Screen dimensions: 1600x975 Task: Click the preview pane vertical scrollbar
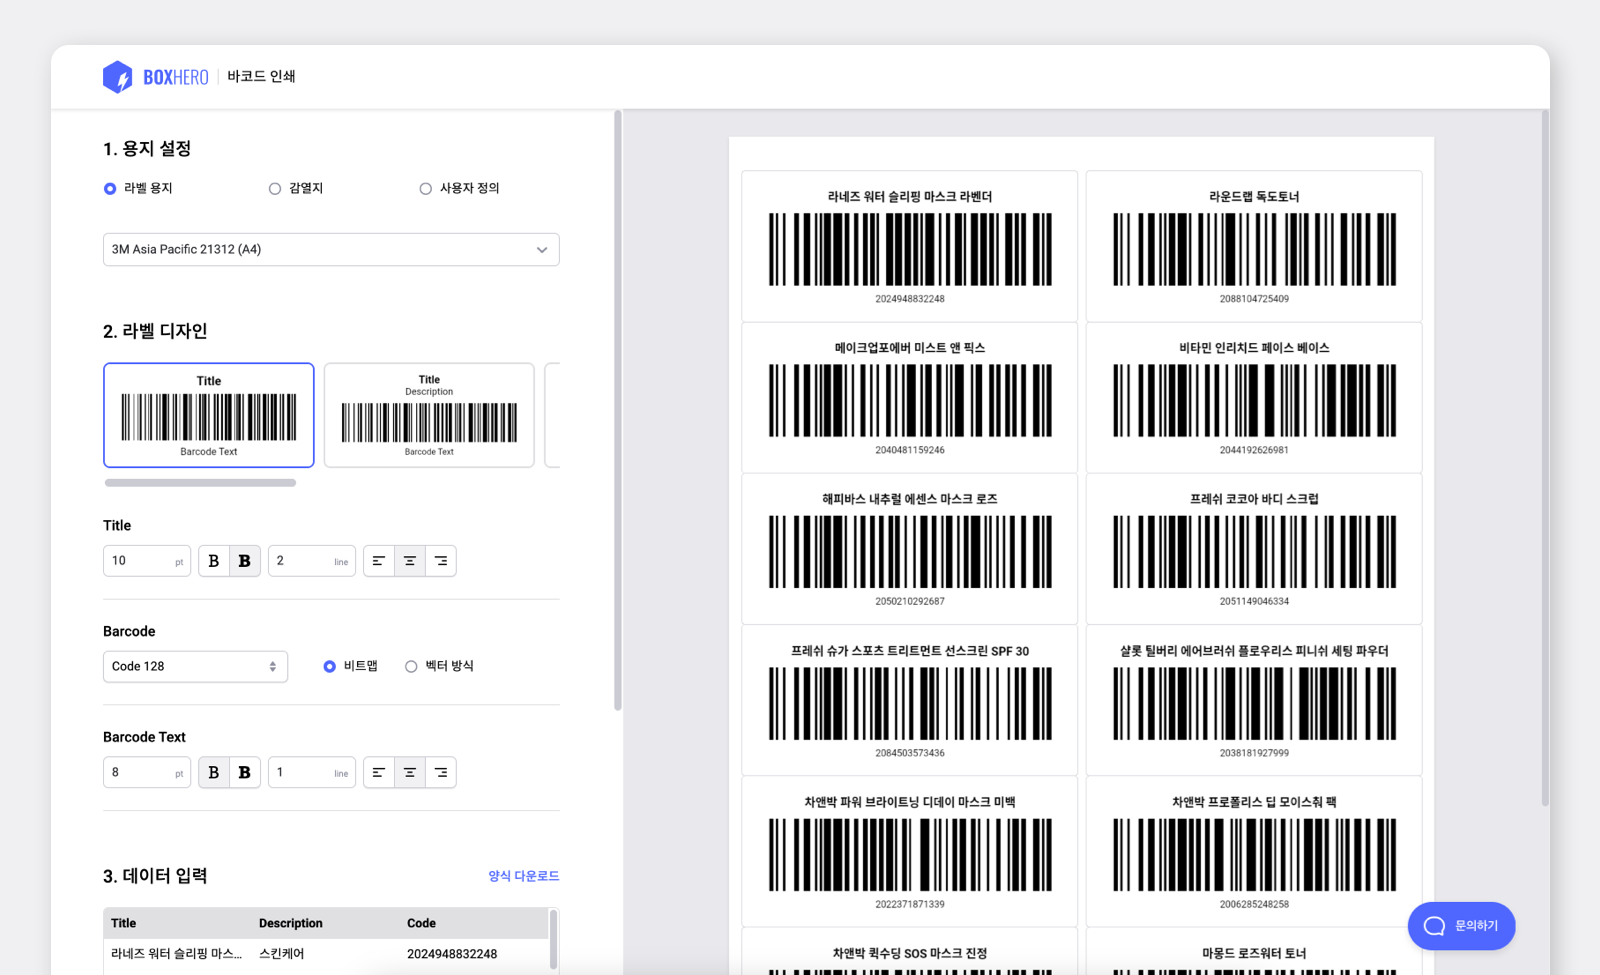(x=1545, y=458)
